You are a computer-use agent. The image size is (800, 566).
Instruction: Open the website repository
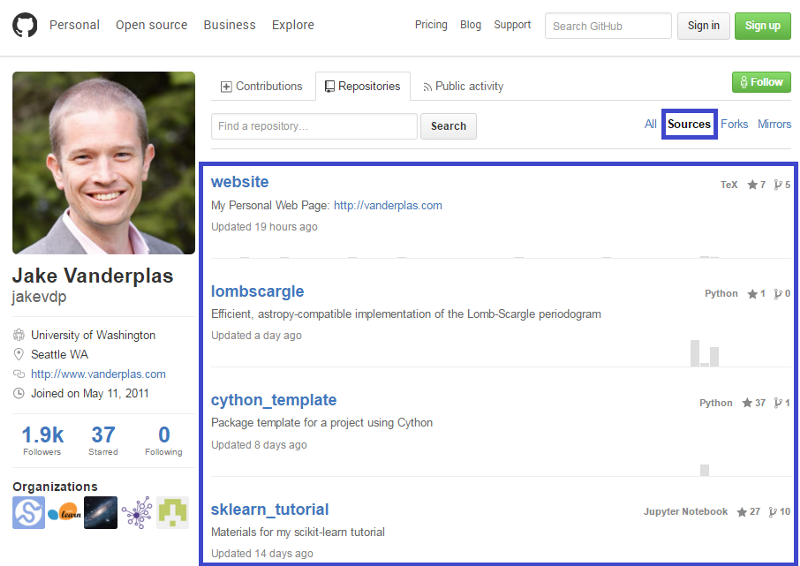[240, 182]
